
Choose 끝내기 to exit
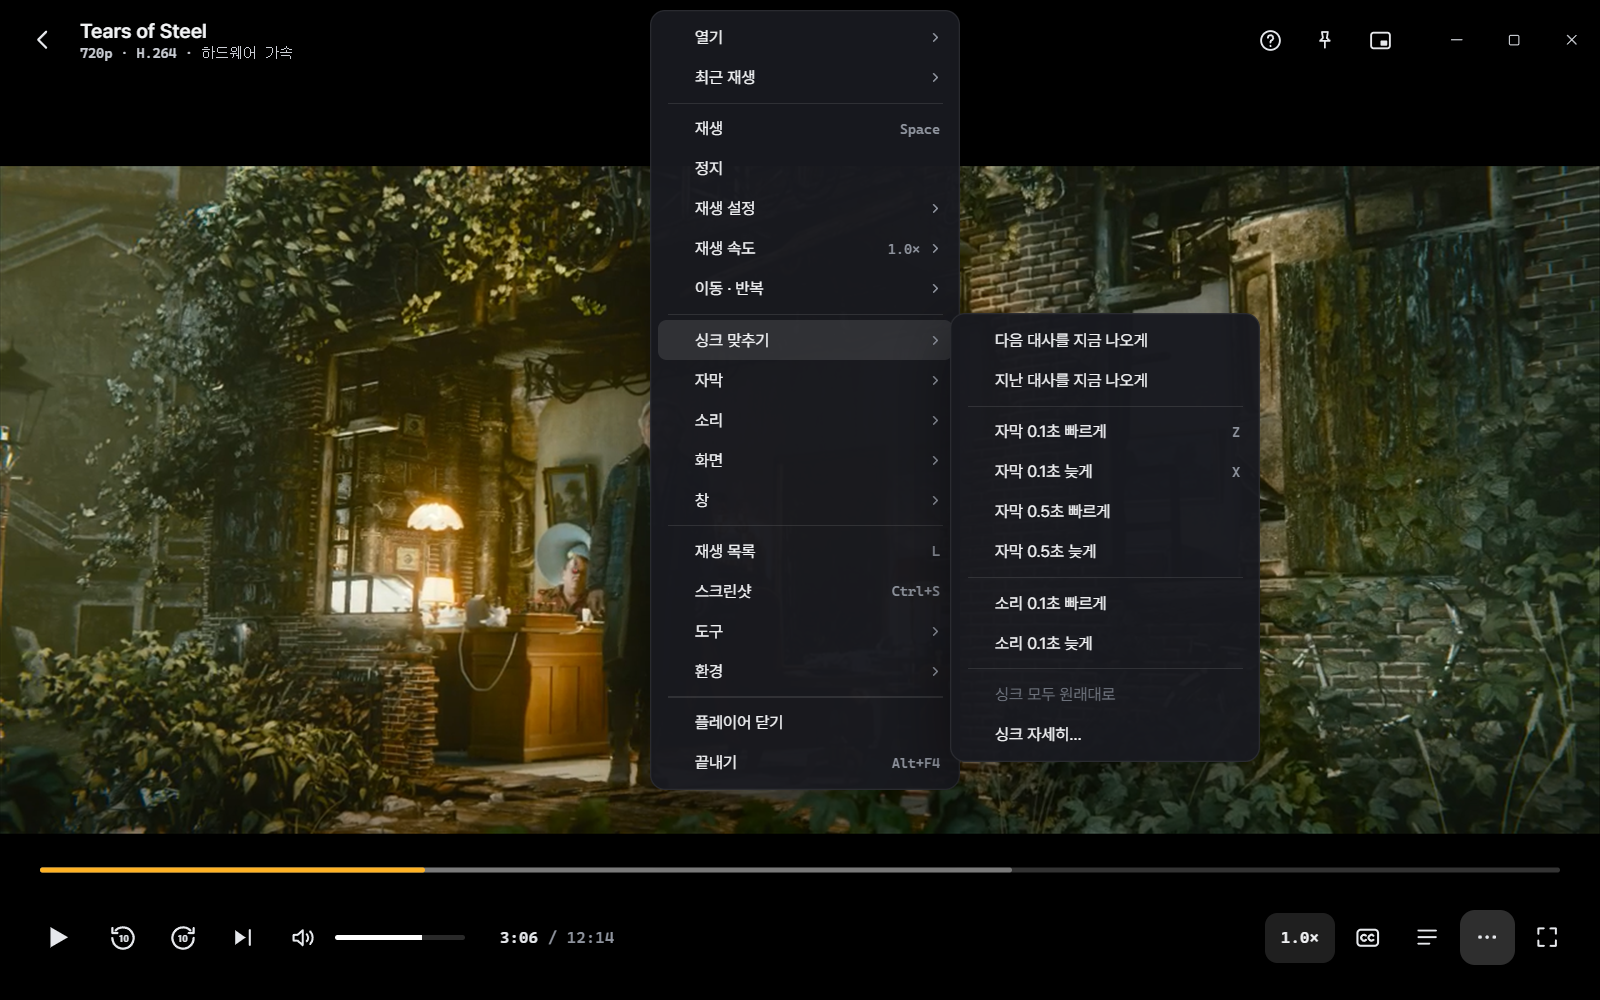pyautogui.click(x=805, y=762)
